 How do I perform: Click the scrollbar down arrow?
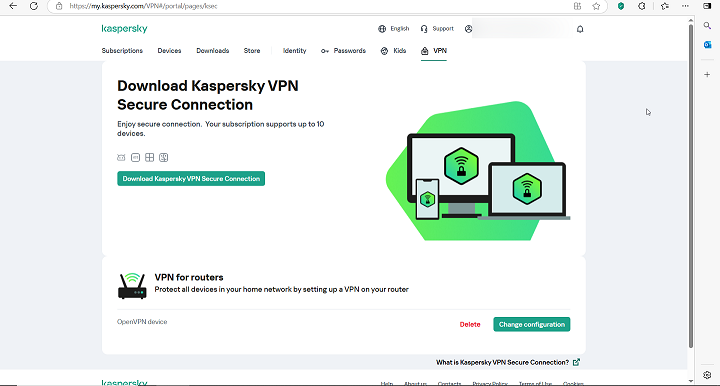click(x=691, y=381)
